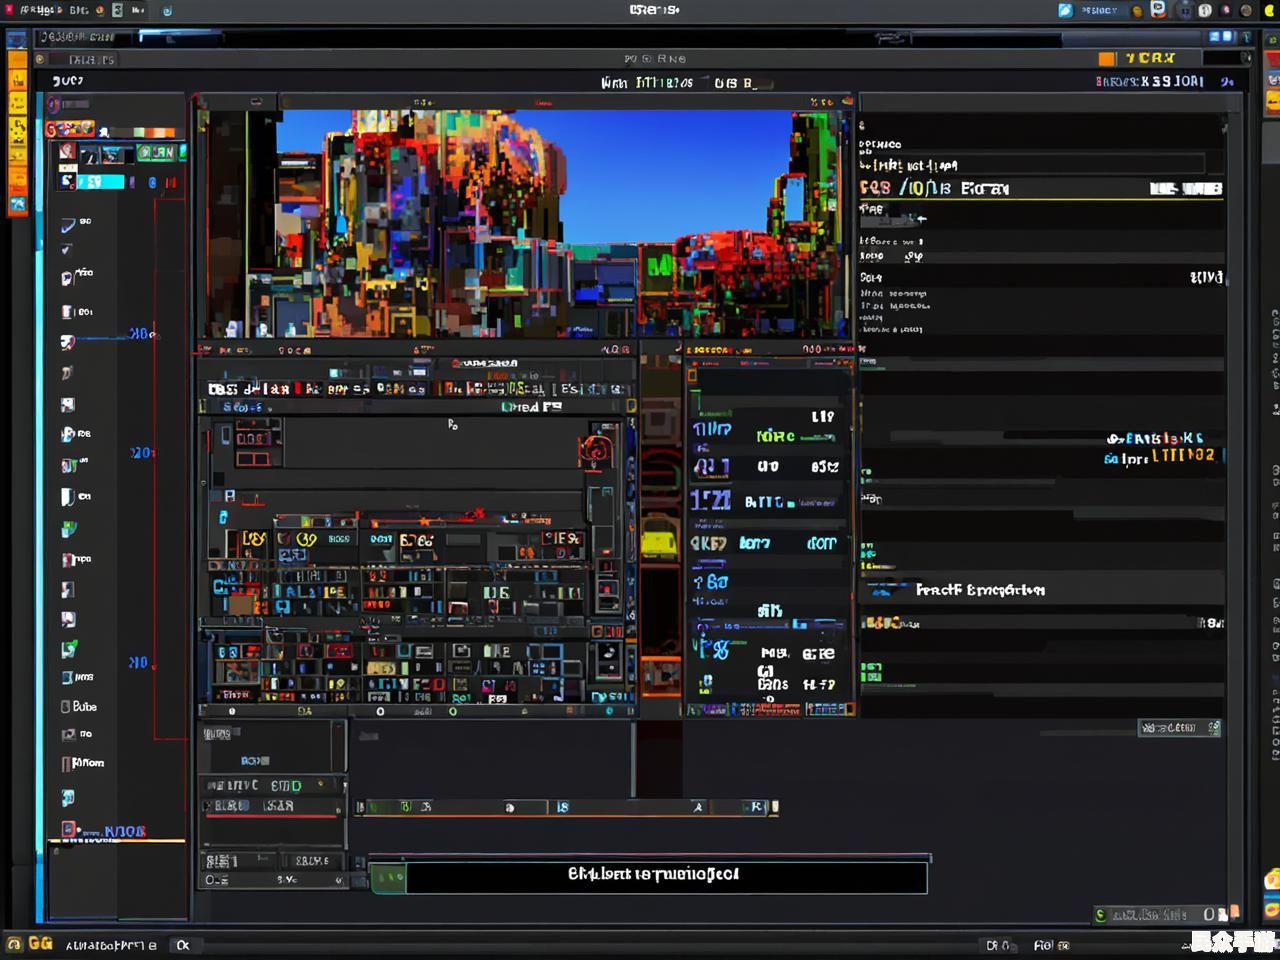Click the black text bar at the bottom center
The height and width of the screenshot is (960, 1280).
tap(665, 876)
